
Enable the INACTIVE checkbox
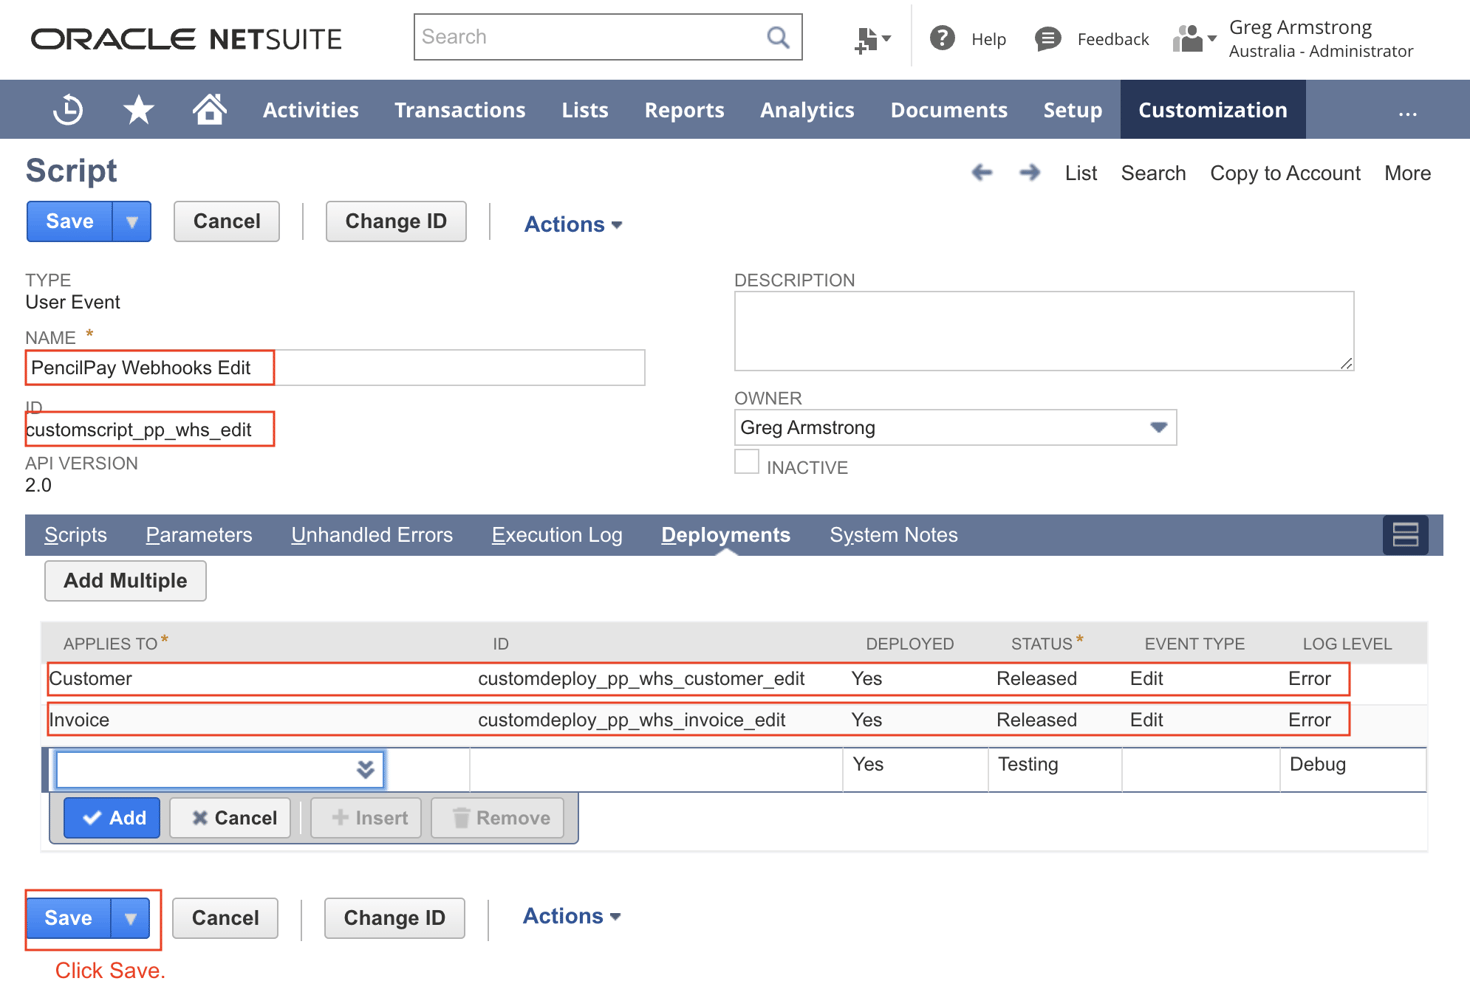click(x=747, y=461)
